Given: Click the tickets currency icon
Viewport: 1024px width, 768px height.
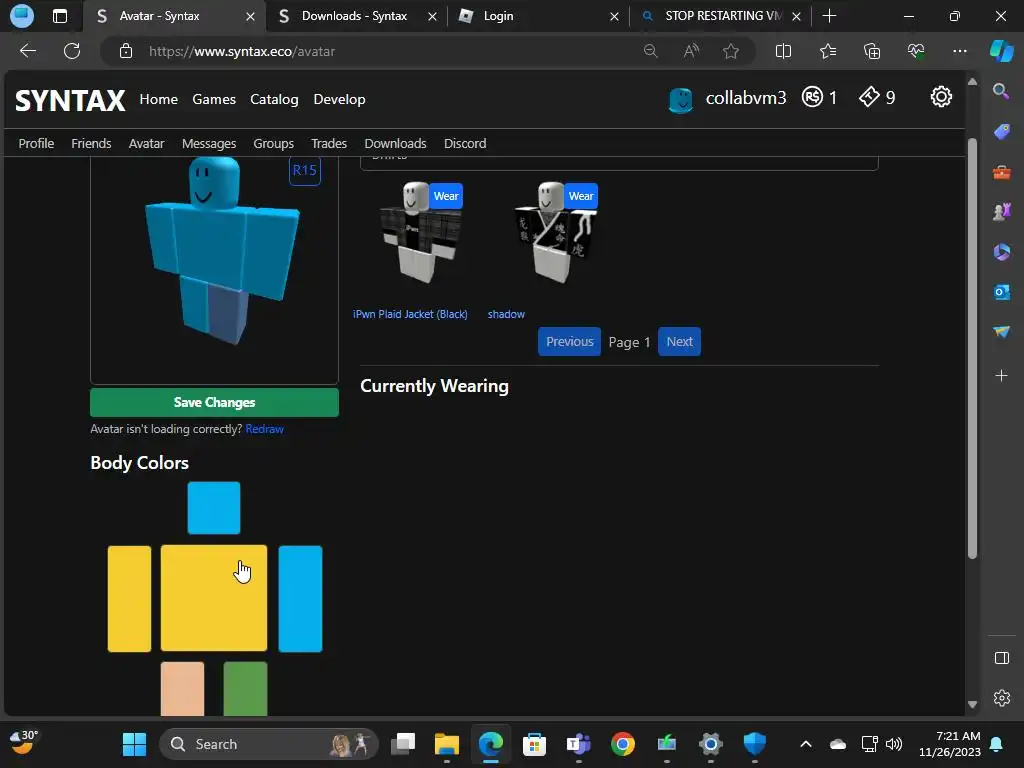Looking at the screenshot, I should [x=869, y=97].
